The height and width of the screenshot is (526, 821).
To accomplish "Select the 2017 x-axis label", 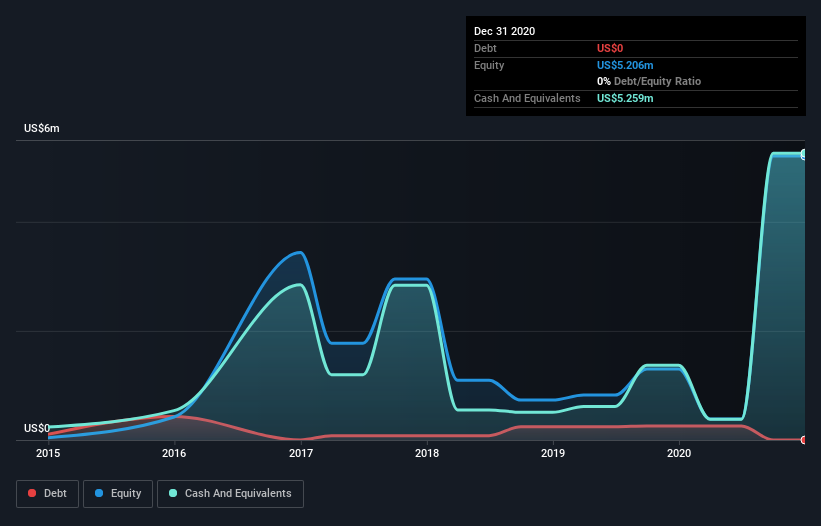I will point(301,453).
